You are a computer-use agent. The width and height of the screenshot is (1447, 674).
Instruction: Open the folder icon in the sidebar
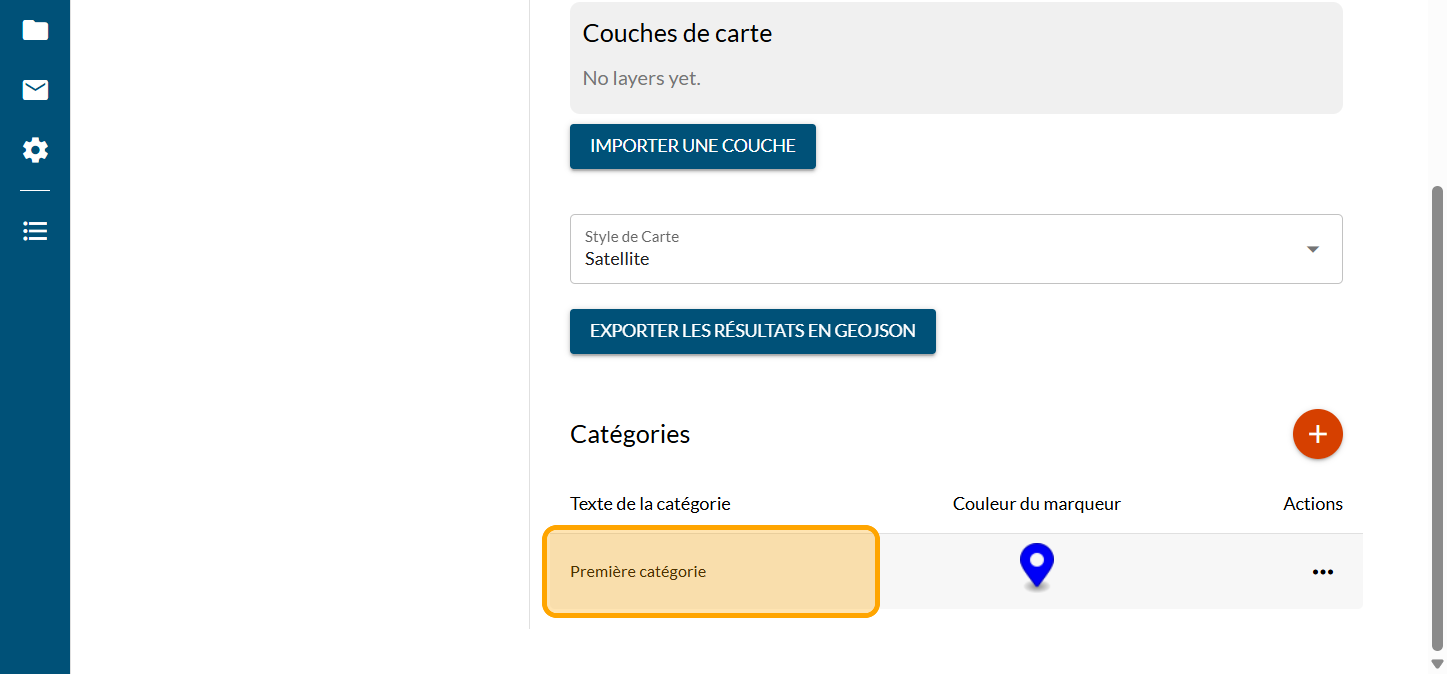[x=35, y=30]
